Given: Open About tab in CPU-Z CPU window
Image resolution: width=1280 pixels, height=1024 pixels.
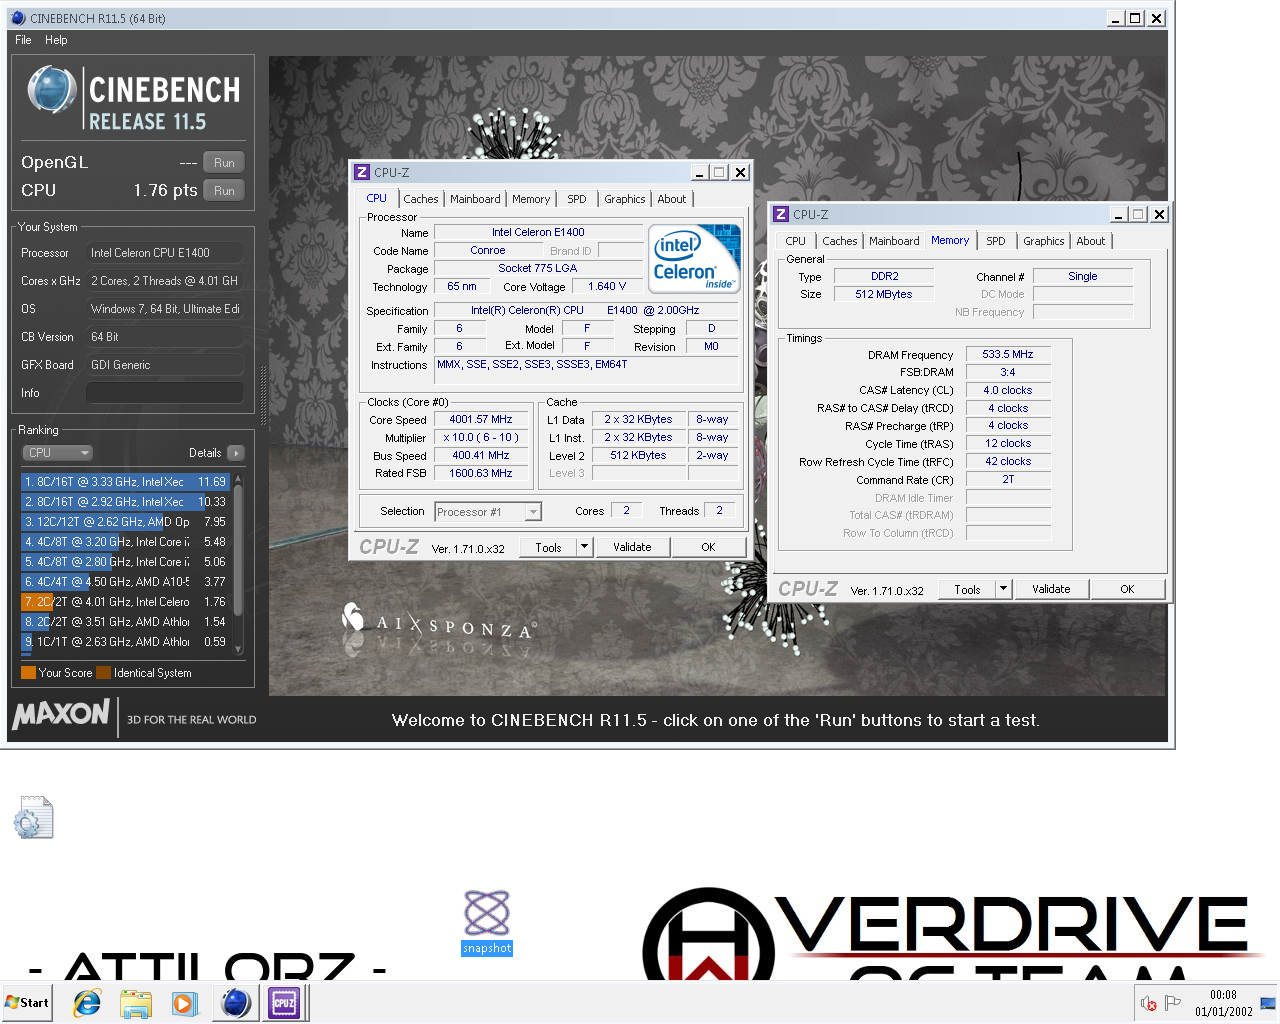Looking at the screenshot, I should 672,199.
